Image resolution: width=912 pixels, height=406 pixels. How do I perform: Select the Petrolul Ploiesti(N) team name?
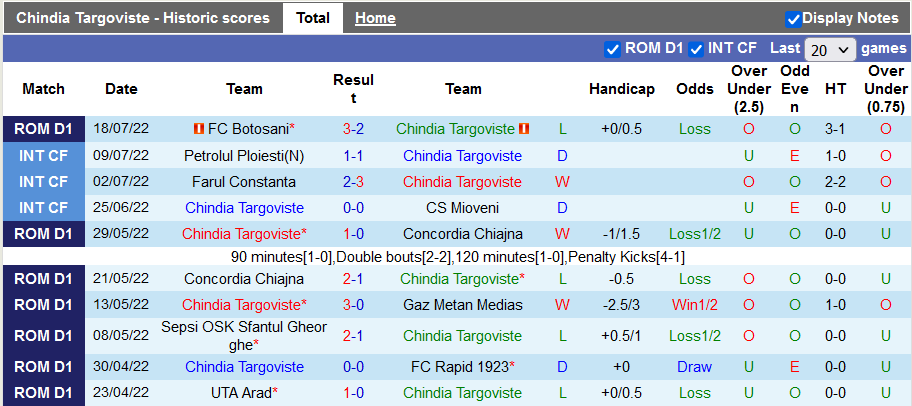tap(244, 156)
